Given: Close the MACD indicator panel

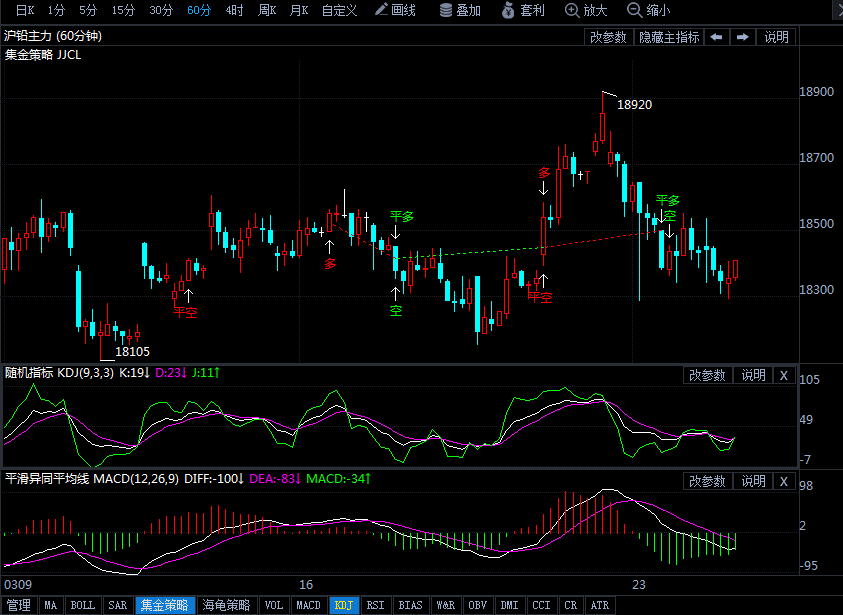Looking at the screenshot, I should (x=784, y=482).
